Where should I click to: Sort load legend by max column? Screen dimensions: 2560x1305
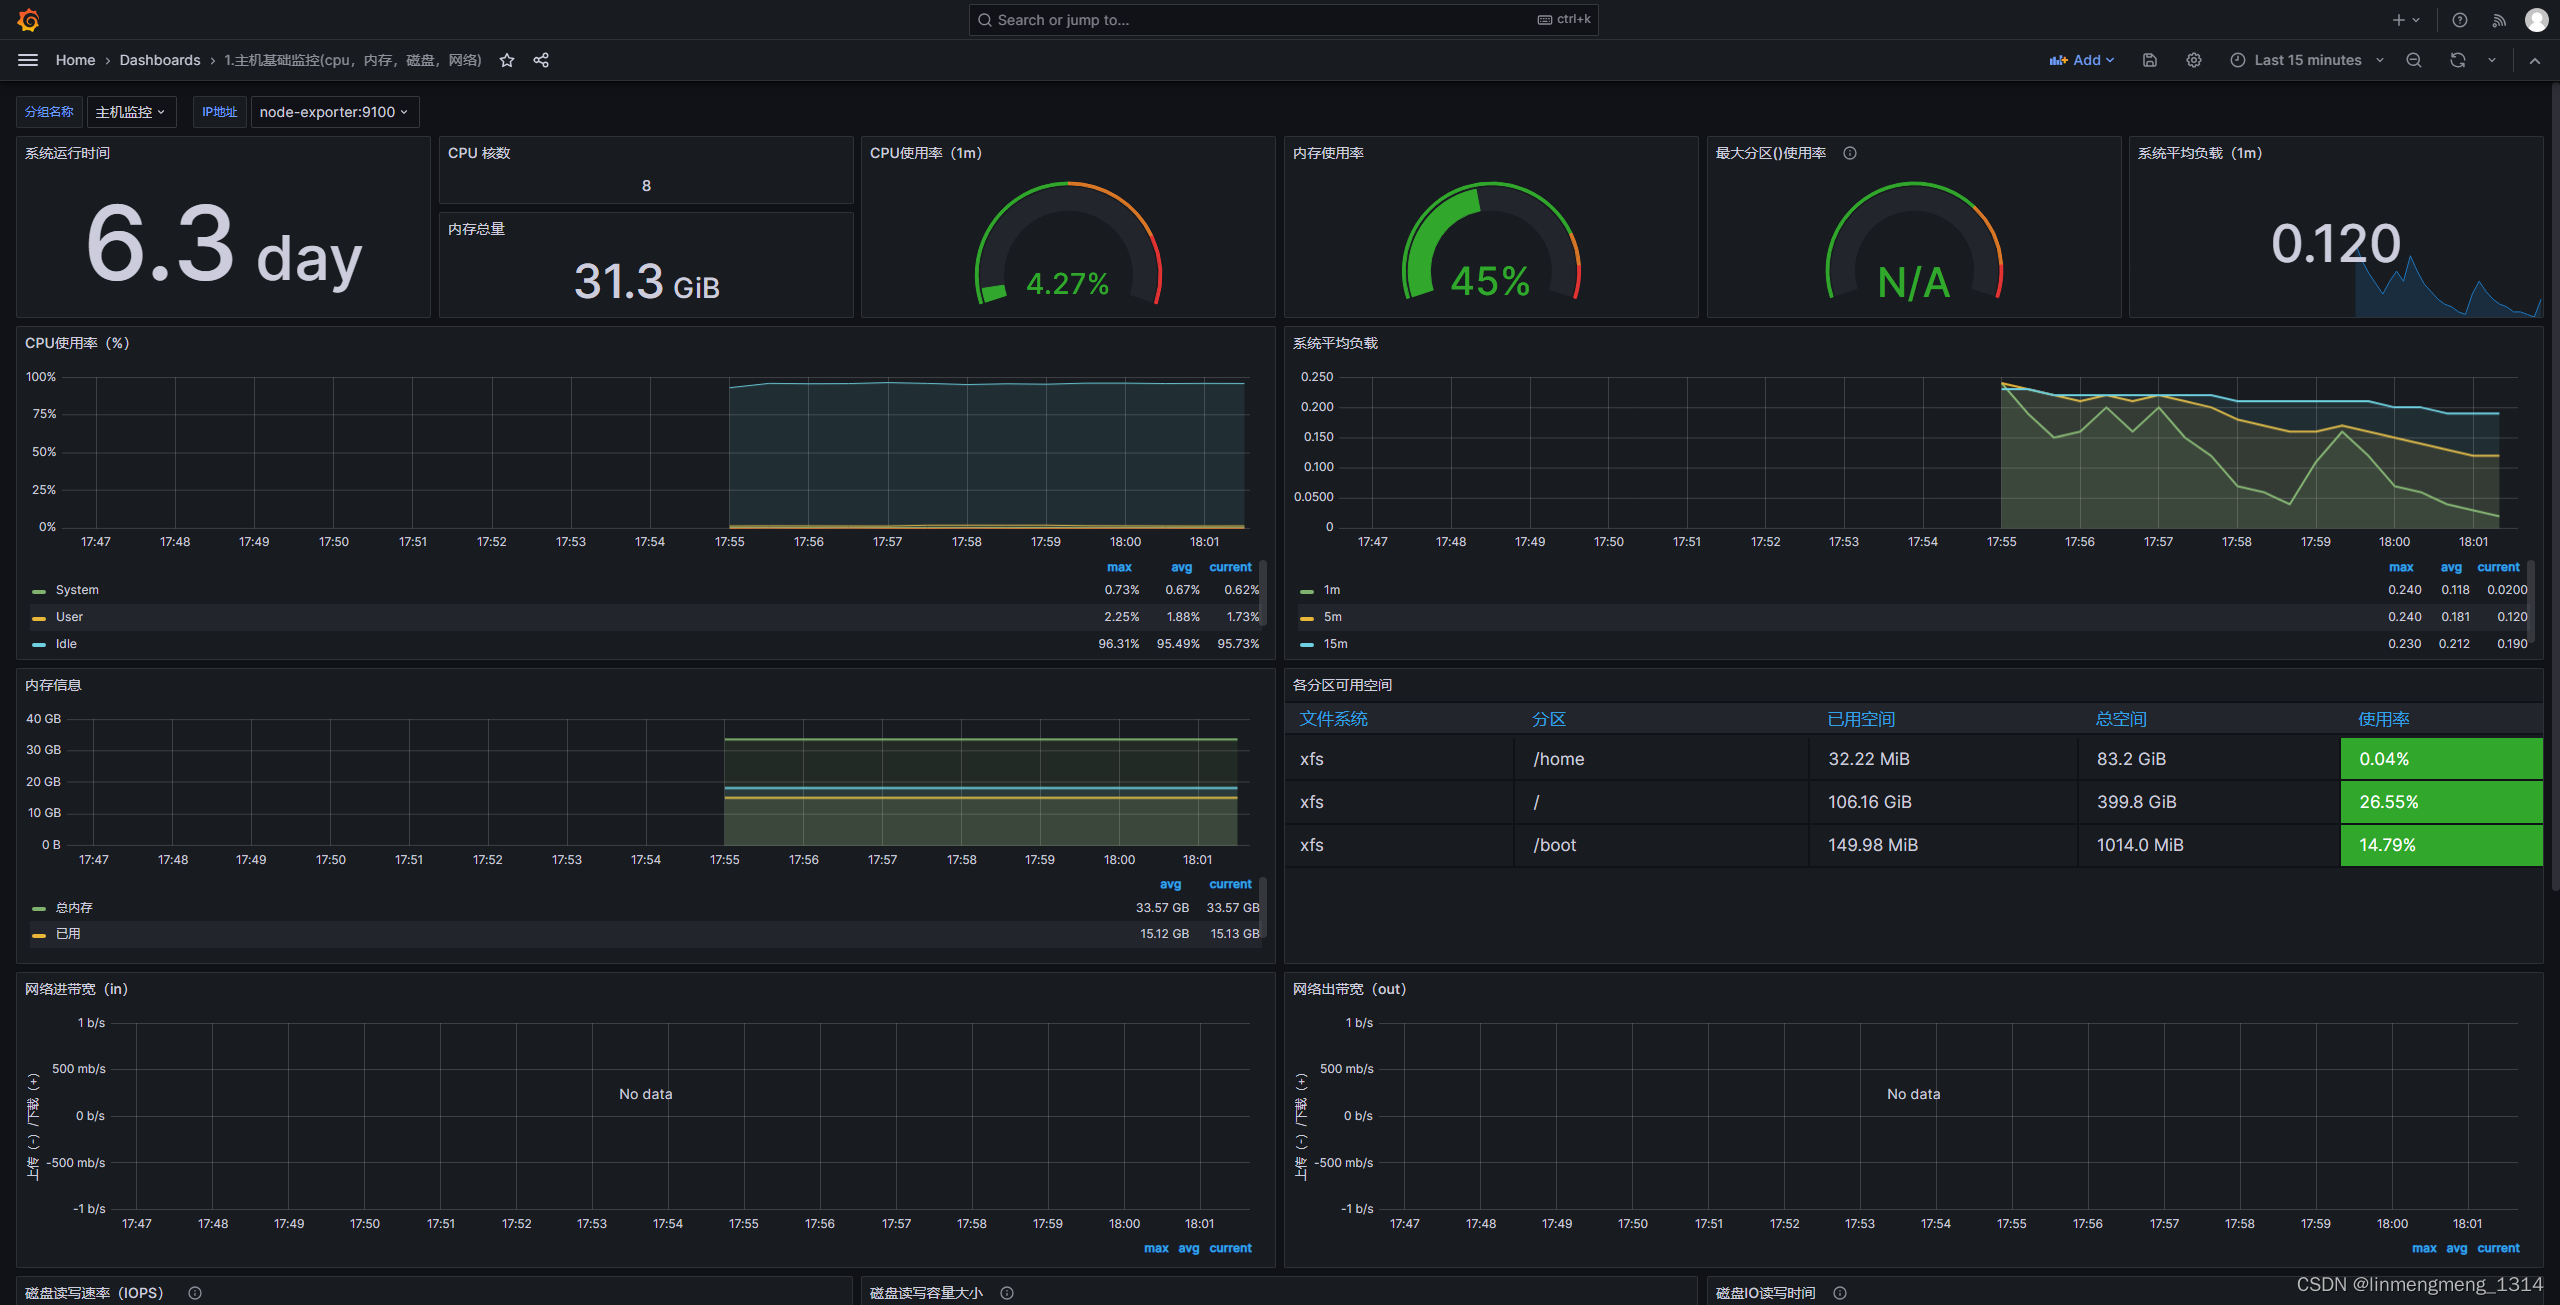(x=2401, y=567)
